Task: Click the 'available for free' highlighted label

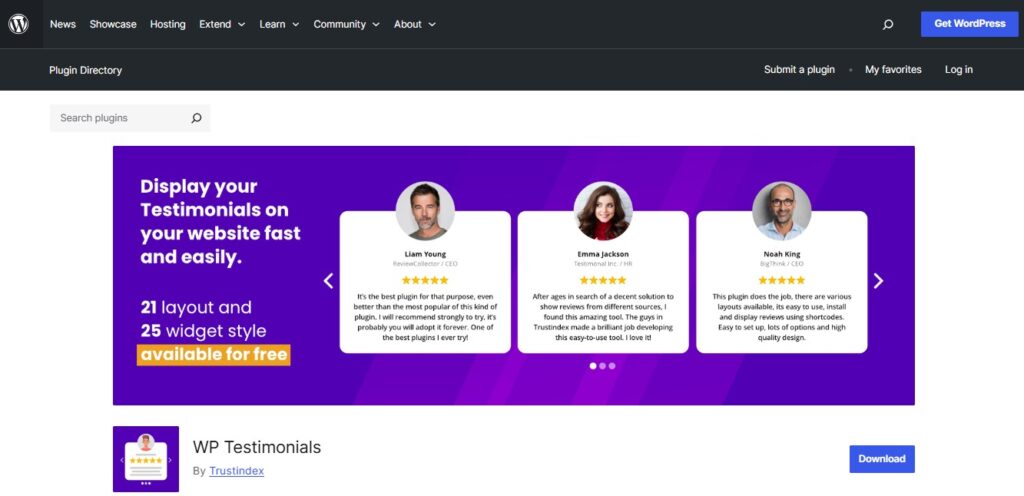Action: (x=214, y=354)
